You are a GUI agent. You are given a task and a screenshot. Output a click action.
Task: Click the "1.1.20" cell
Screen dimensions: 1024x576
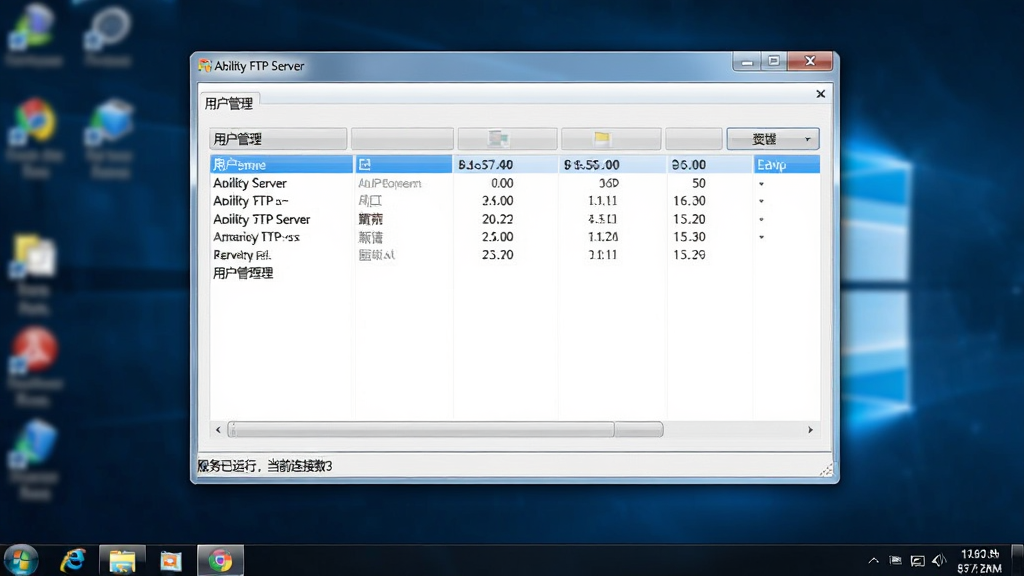pos(602,237)
